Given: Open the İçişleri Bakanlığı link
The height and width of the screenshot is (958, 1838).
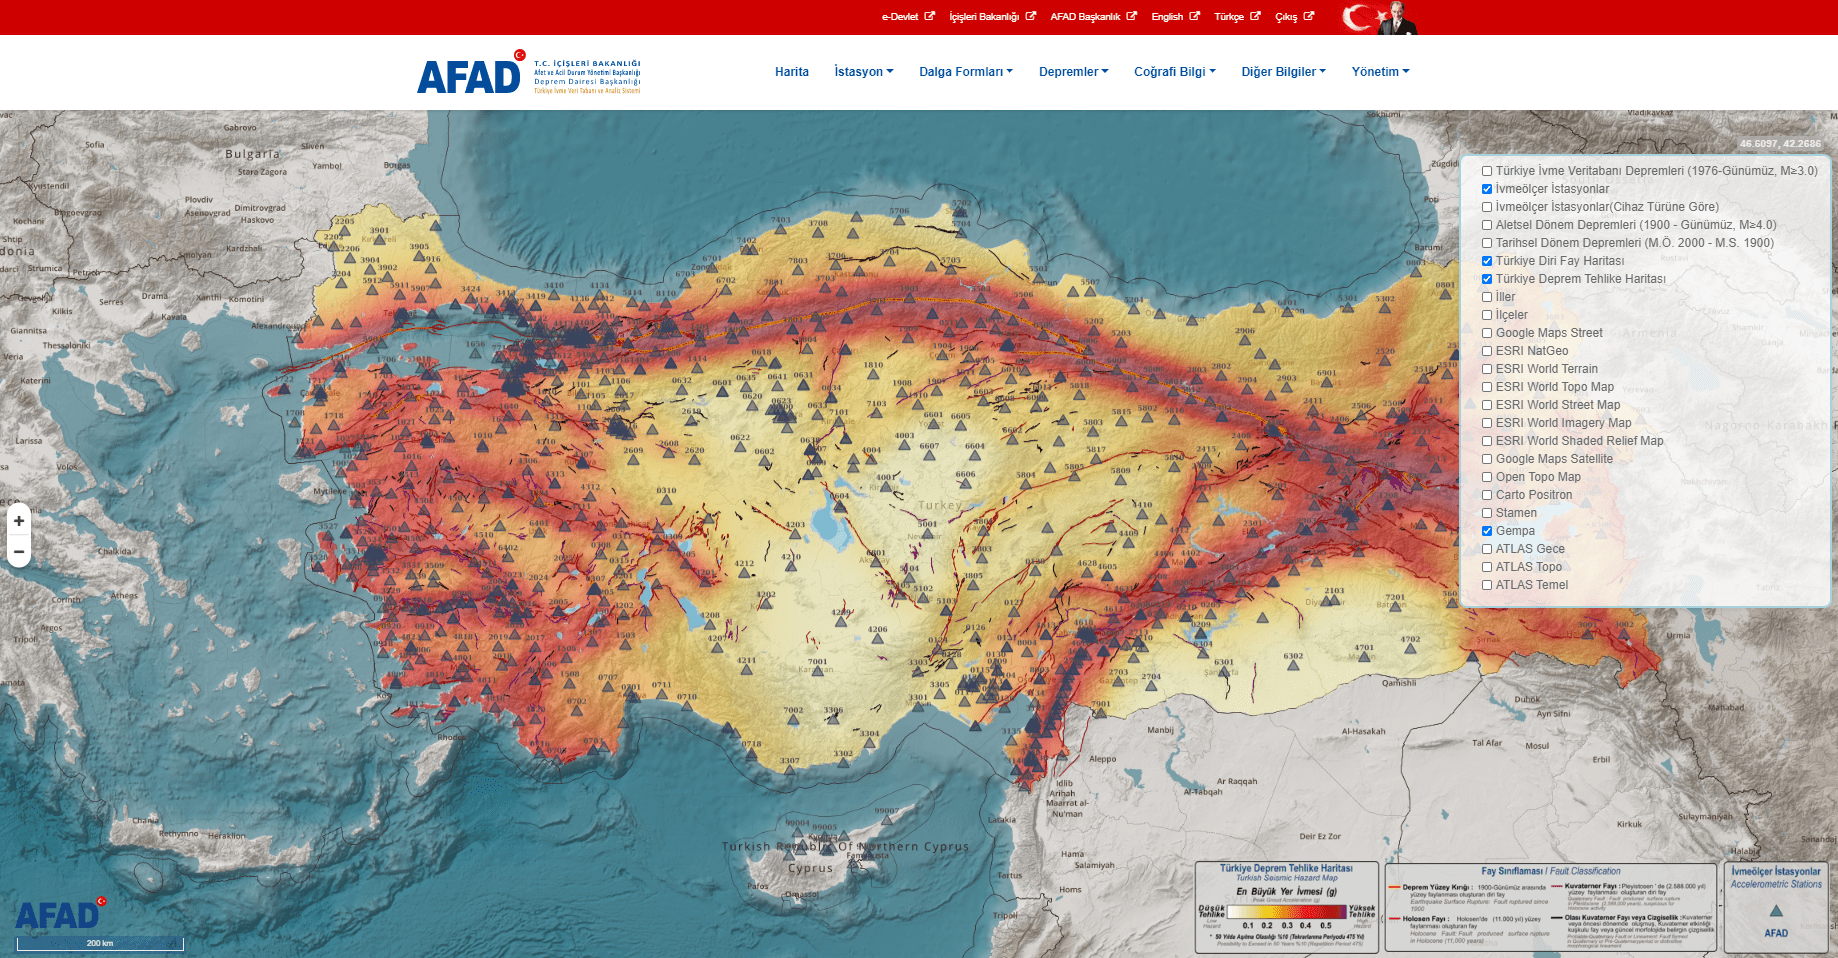Looking at the screenshot, I should [x=984, y=17].
